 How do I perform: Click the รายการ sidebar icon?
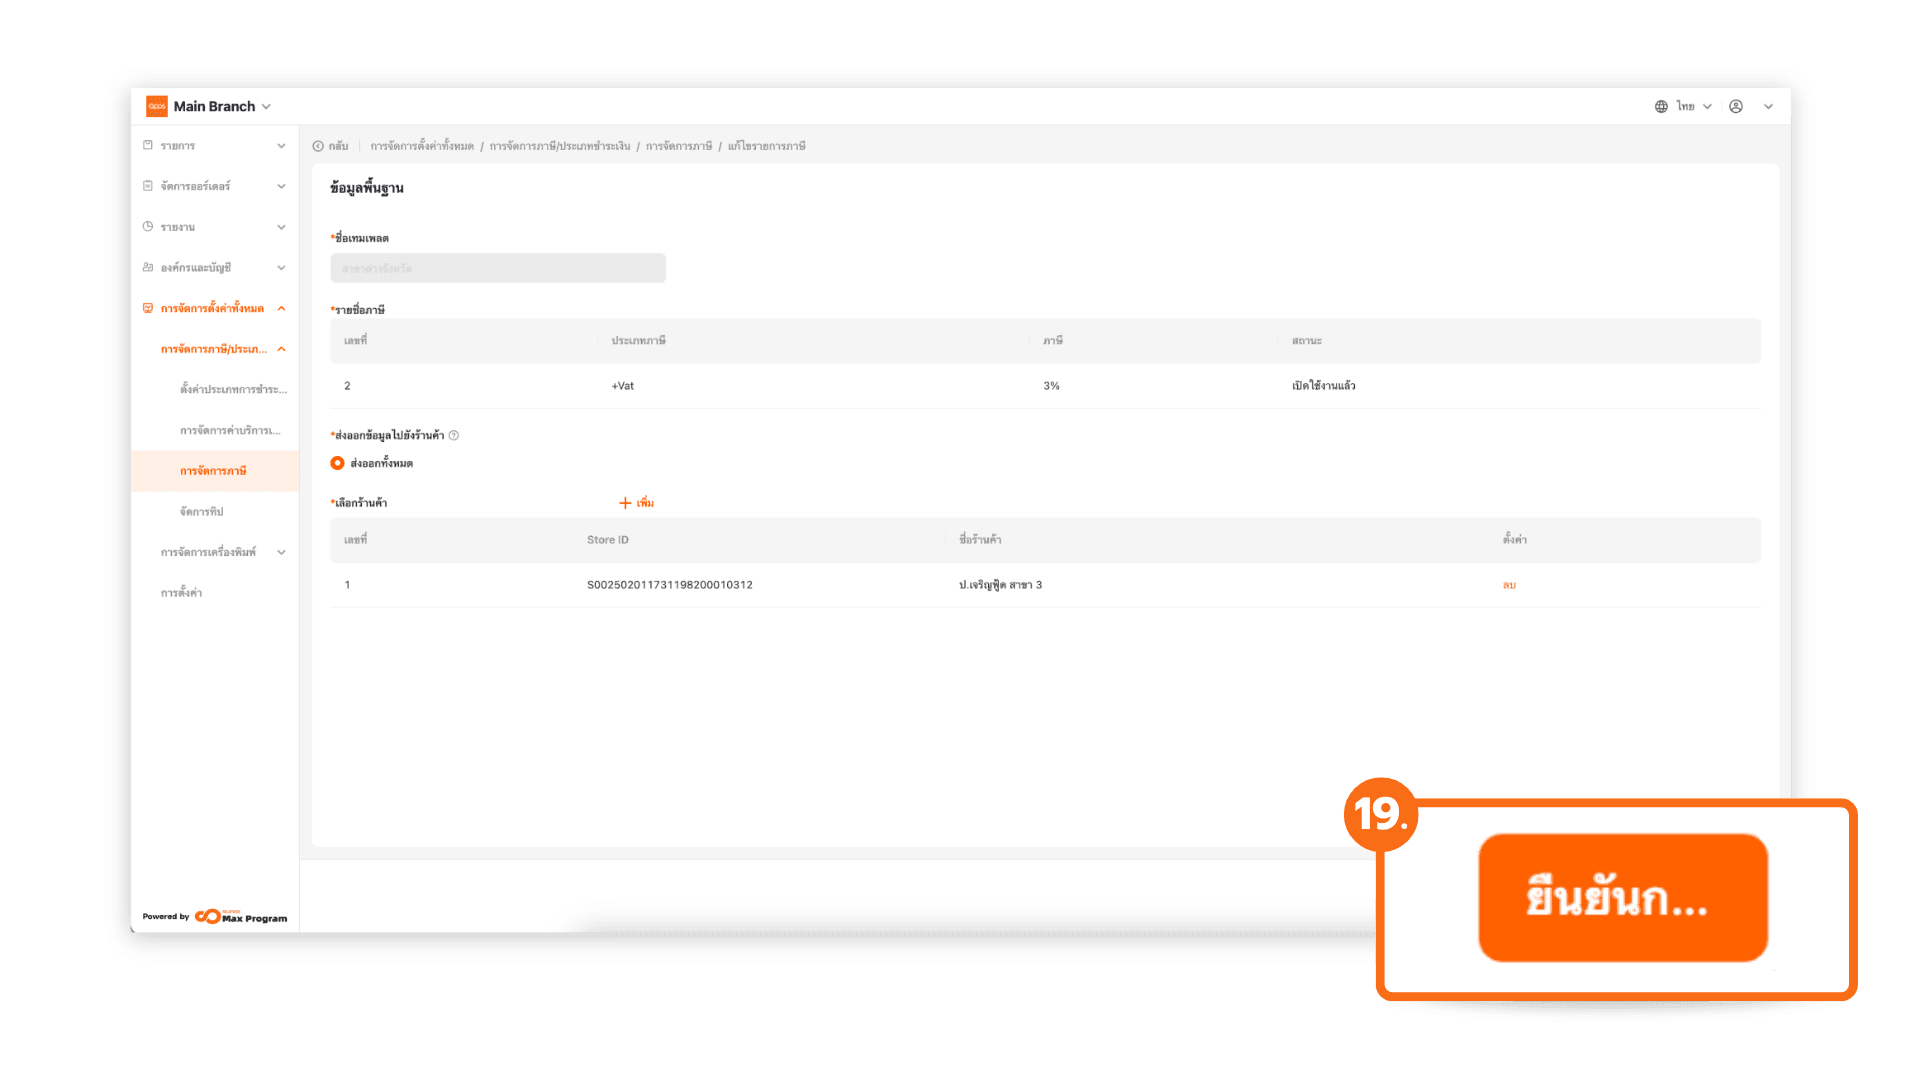148,146
